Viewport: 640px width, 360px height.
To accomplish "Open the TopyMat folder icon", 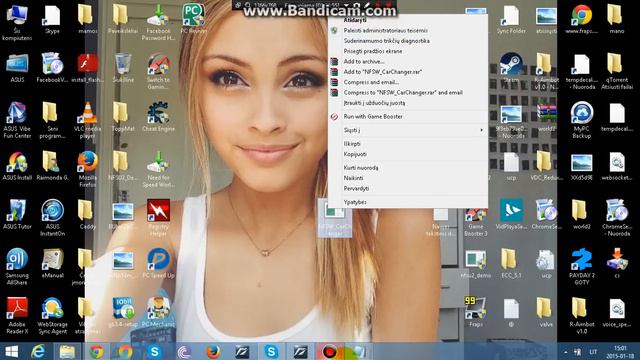I will coord(123,117).
